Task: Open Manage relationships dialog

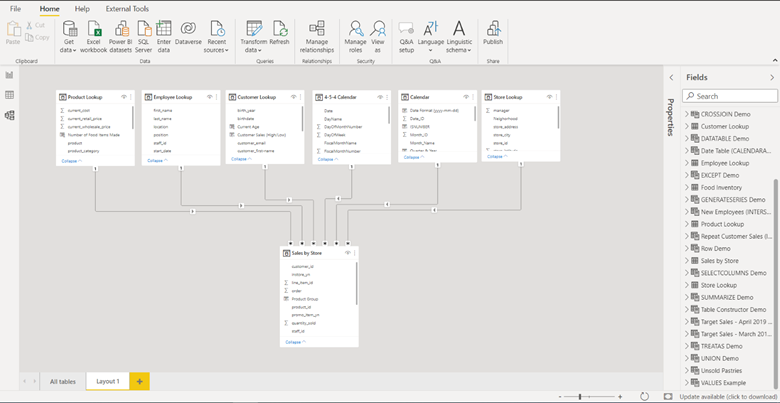Action: (x=317, y=37)
